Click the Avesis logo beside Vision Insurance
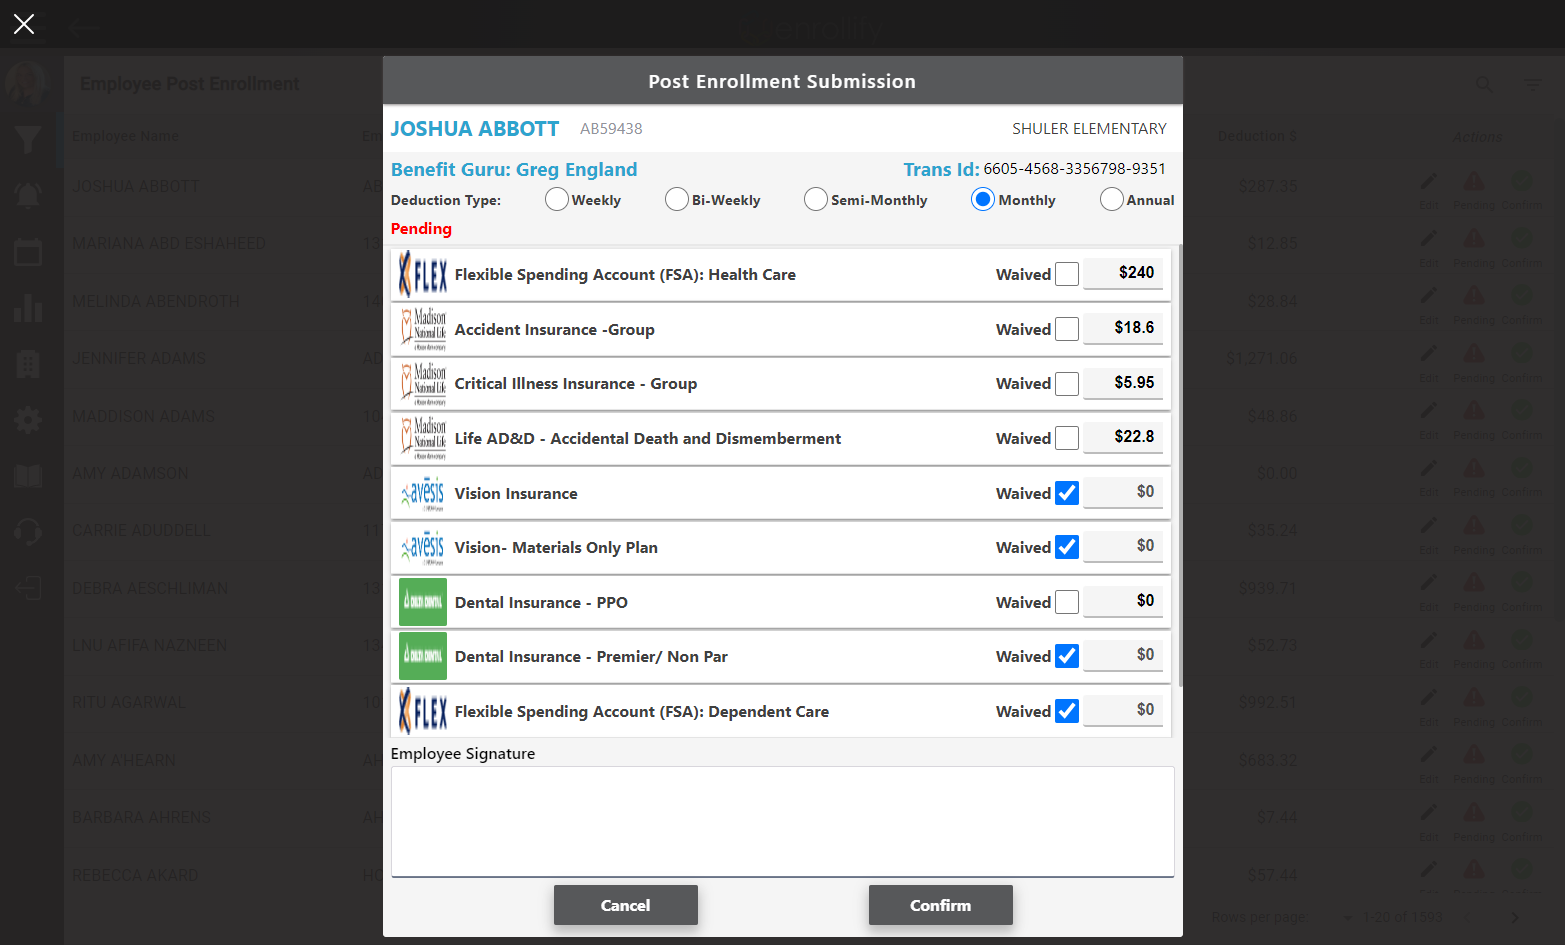This screenshot has width=1565, height=945. coord(423,493)
